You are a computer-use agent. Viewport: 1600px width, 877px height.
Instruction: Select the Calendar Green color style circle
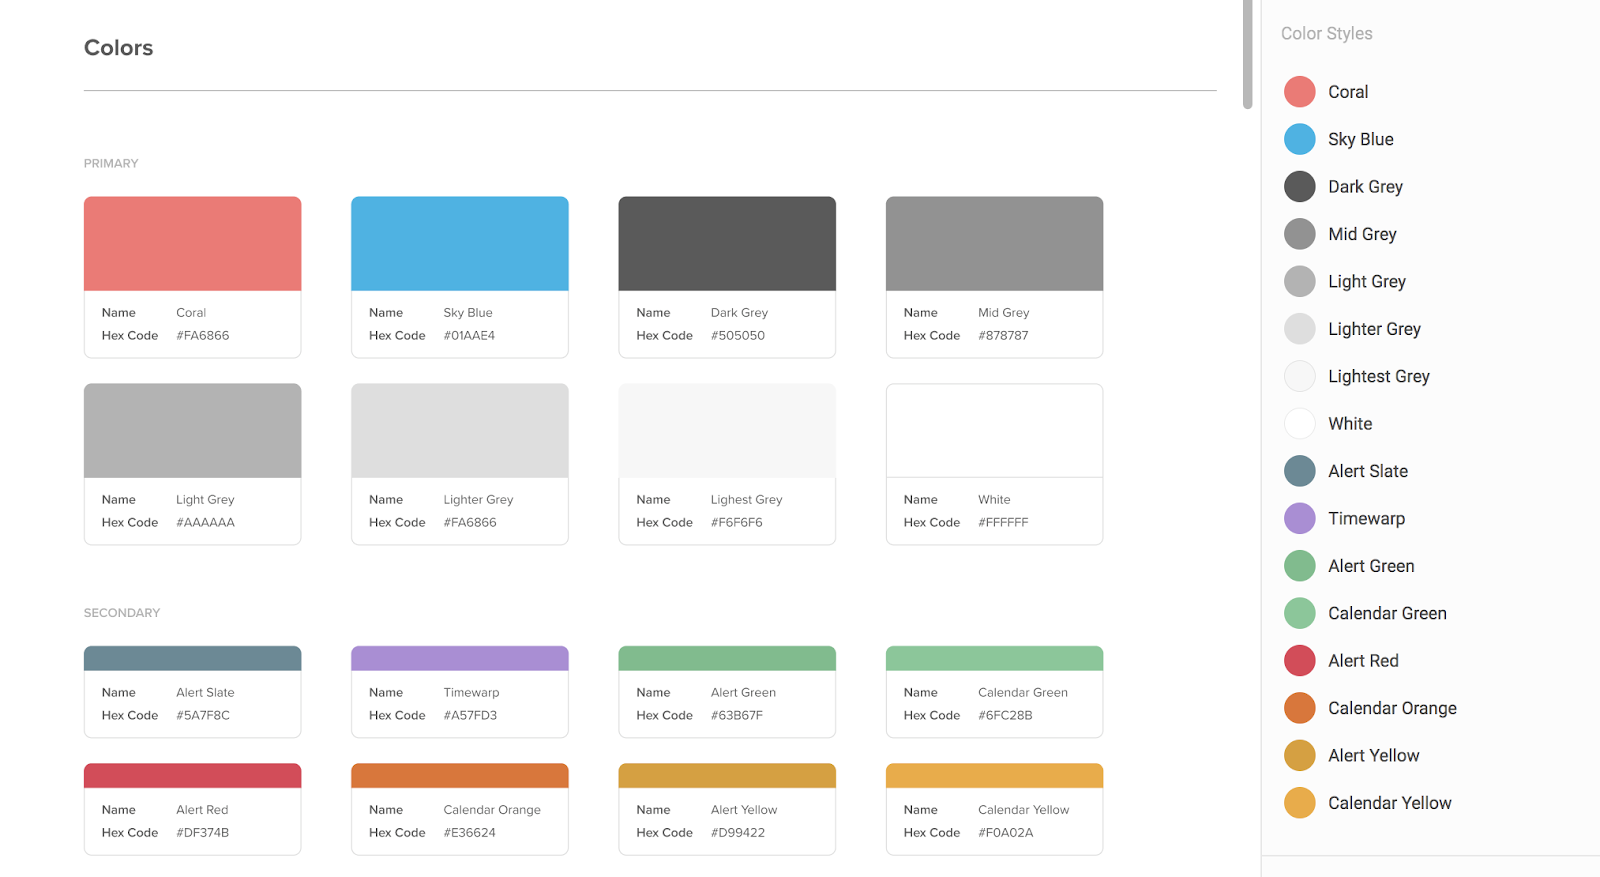point(1299,613)
